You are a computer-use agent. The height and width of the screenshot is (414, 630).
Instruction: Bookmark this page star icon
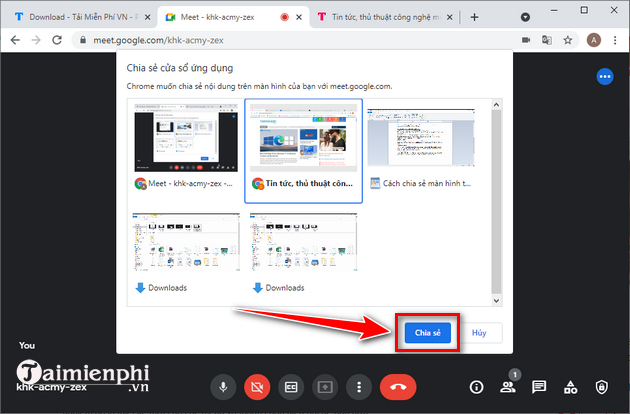[567, 40]
